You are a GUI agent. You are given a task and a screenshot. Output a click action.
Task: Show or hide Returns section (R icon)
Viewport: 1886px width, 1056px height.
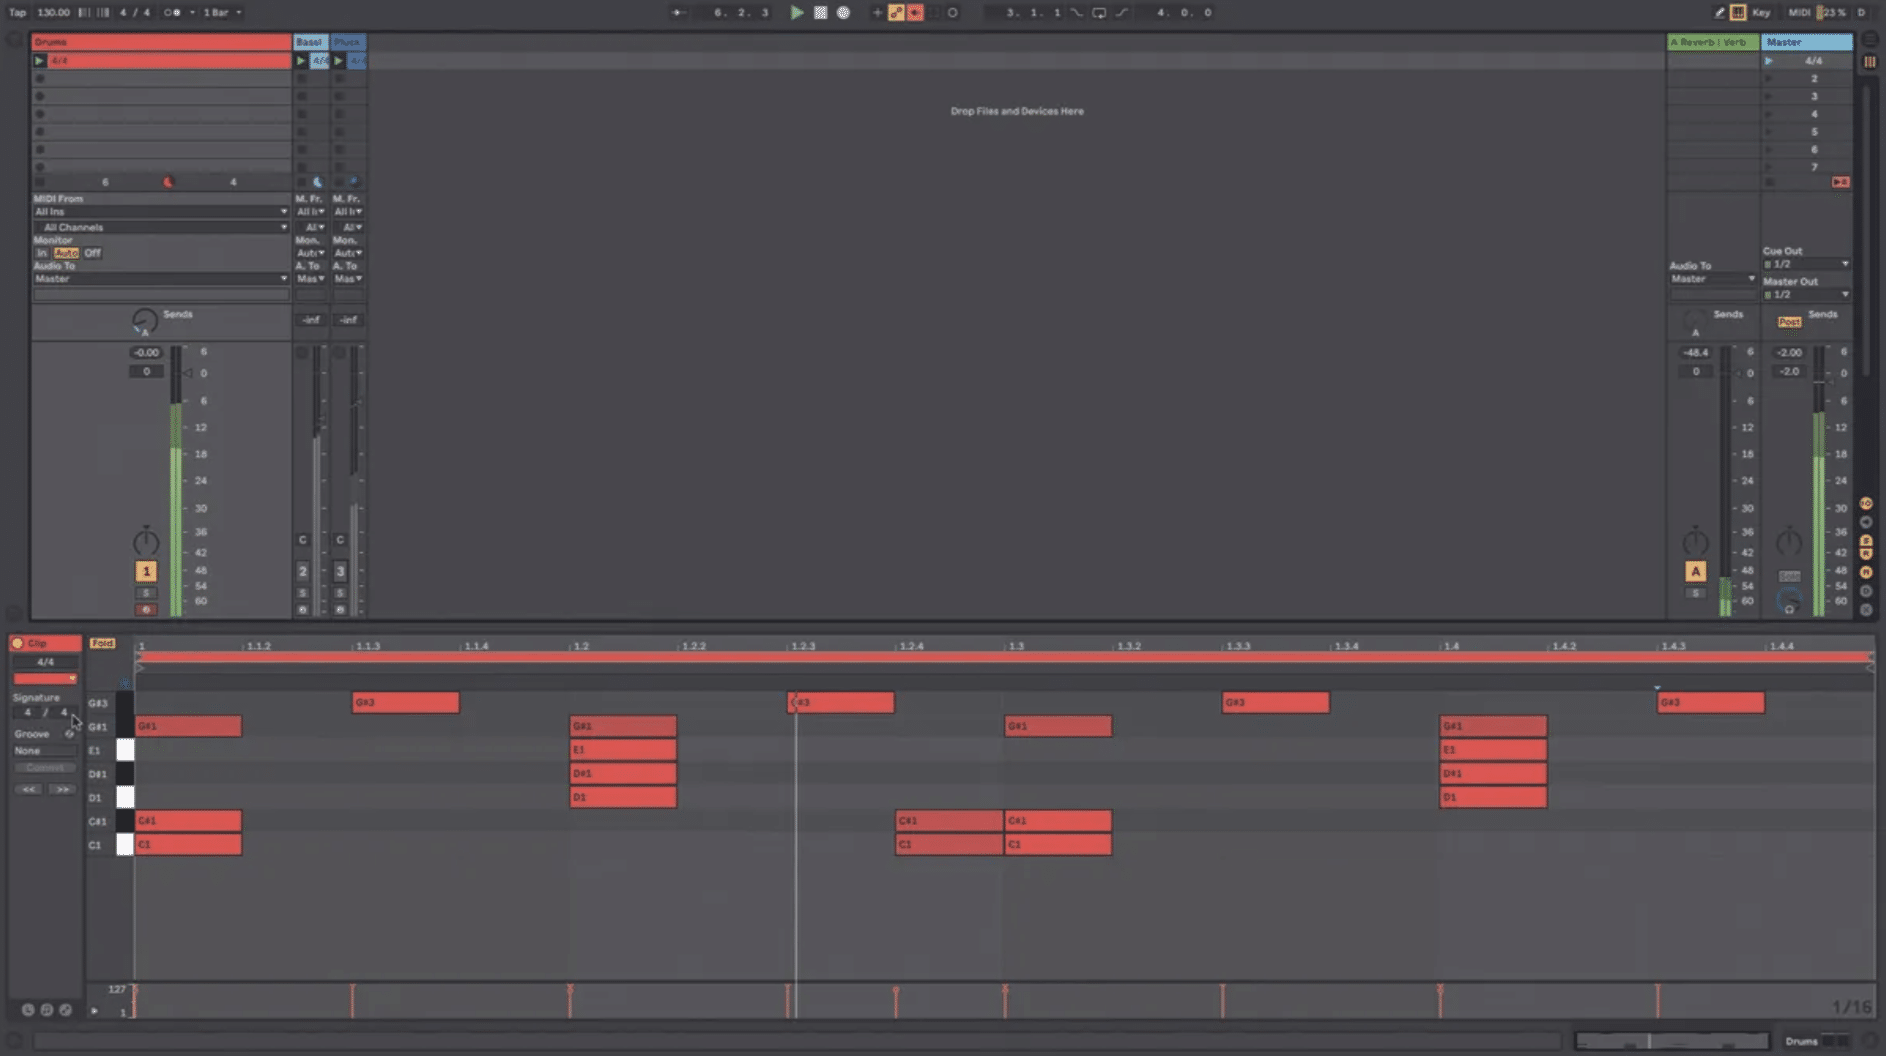[1866, 553]
